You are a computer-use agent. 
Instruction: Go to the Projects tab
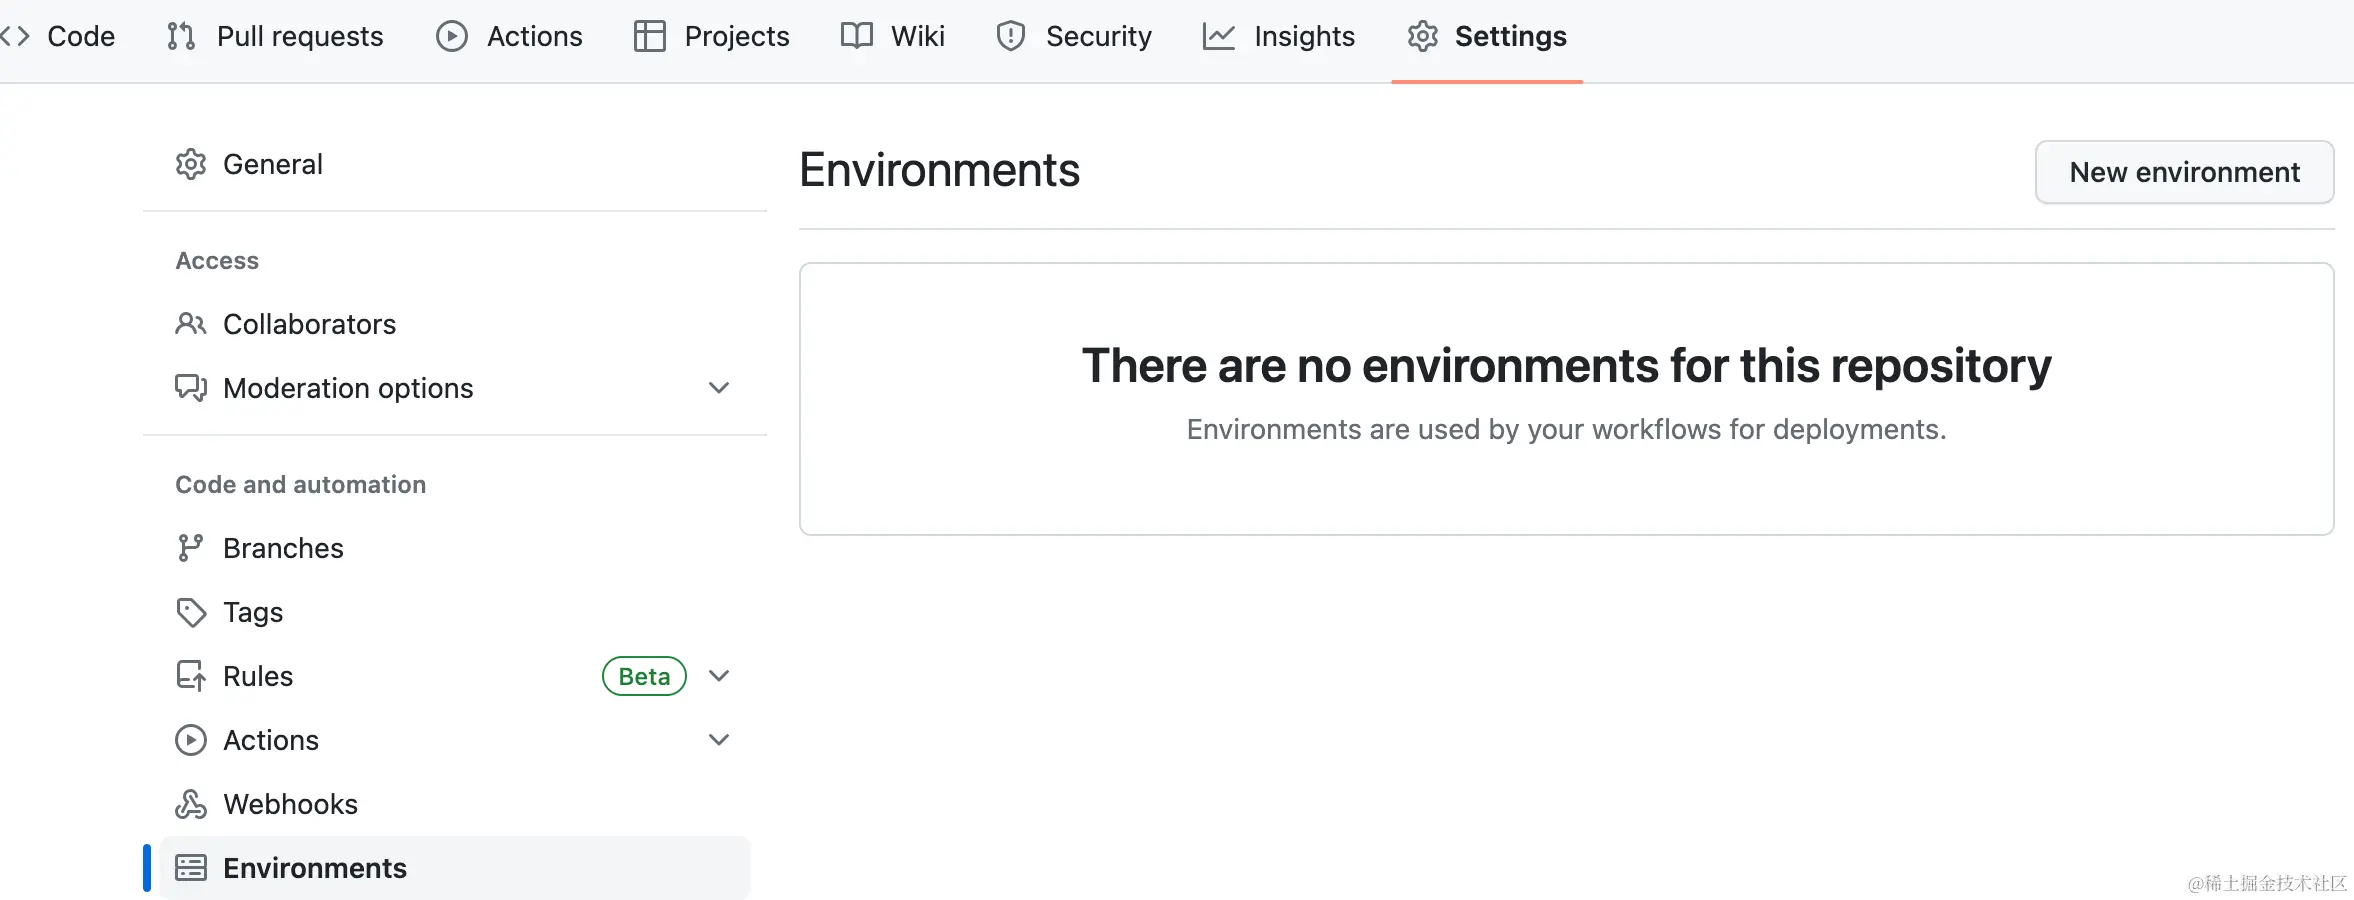pos(712,36)
